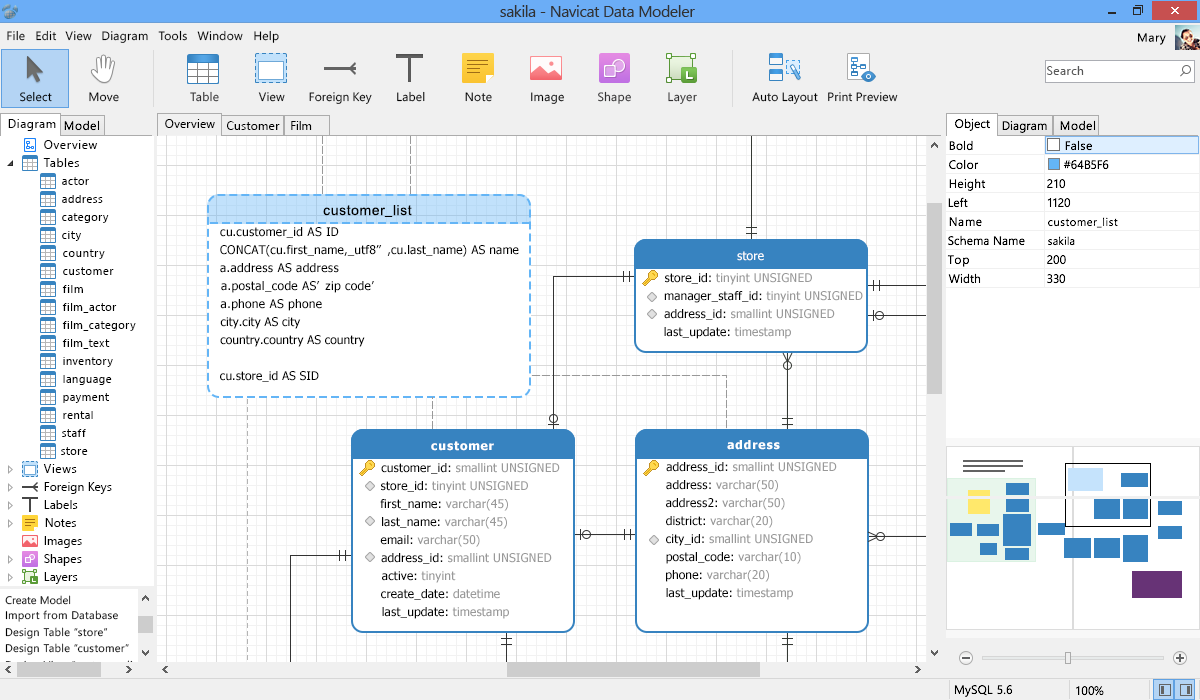Open the Tools menu

point(173,36)
